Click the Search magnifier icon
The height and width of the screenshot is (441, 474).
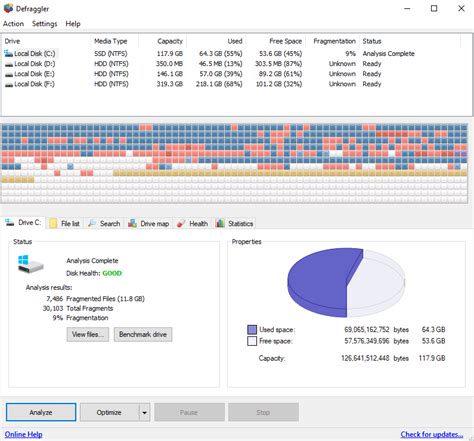pyautogui.click(x=92, y=223)
